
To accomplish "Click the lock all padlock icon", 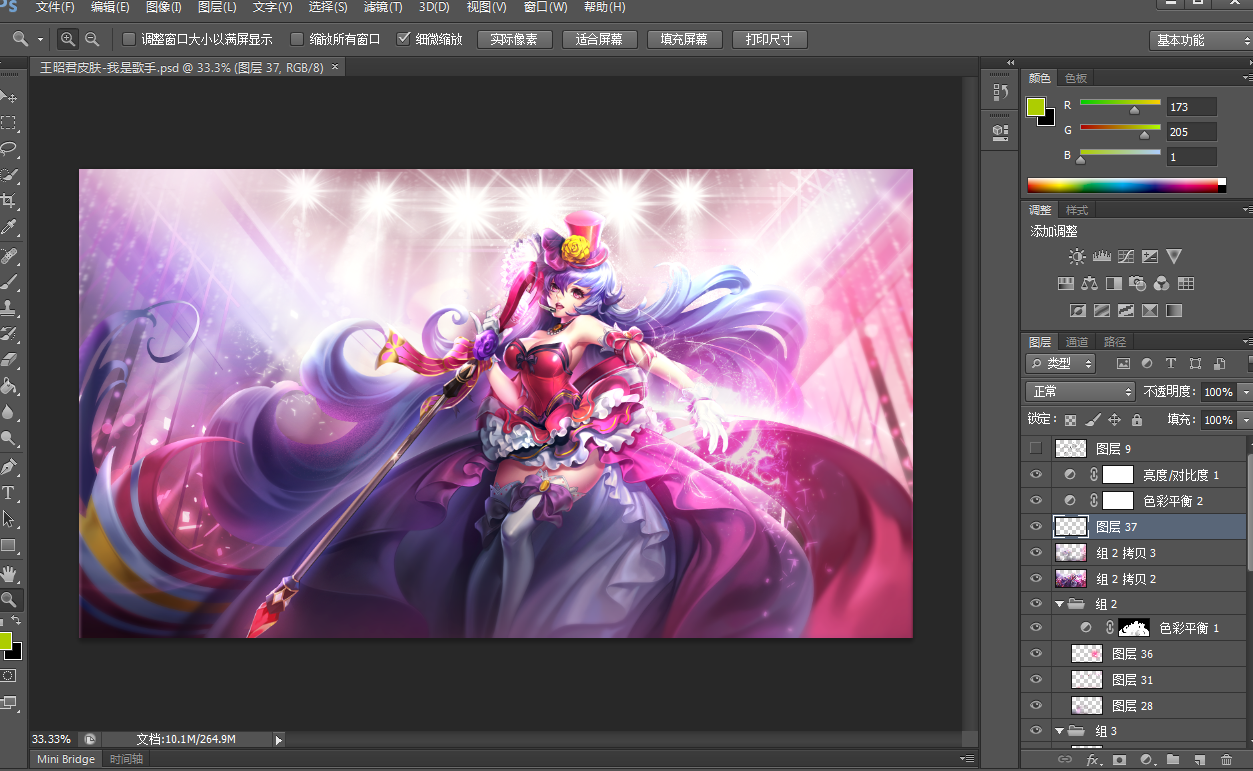I will [x=1136, y=421].
